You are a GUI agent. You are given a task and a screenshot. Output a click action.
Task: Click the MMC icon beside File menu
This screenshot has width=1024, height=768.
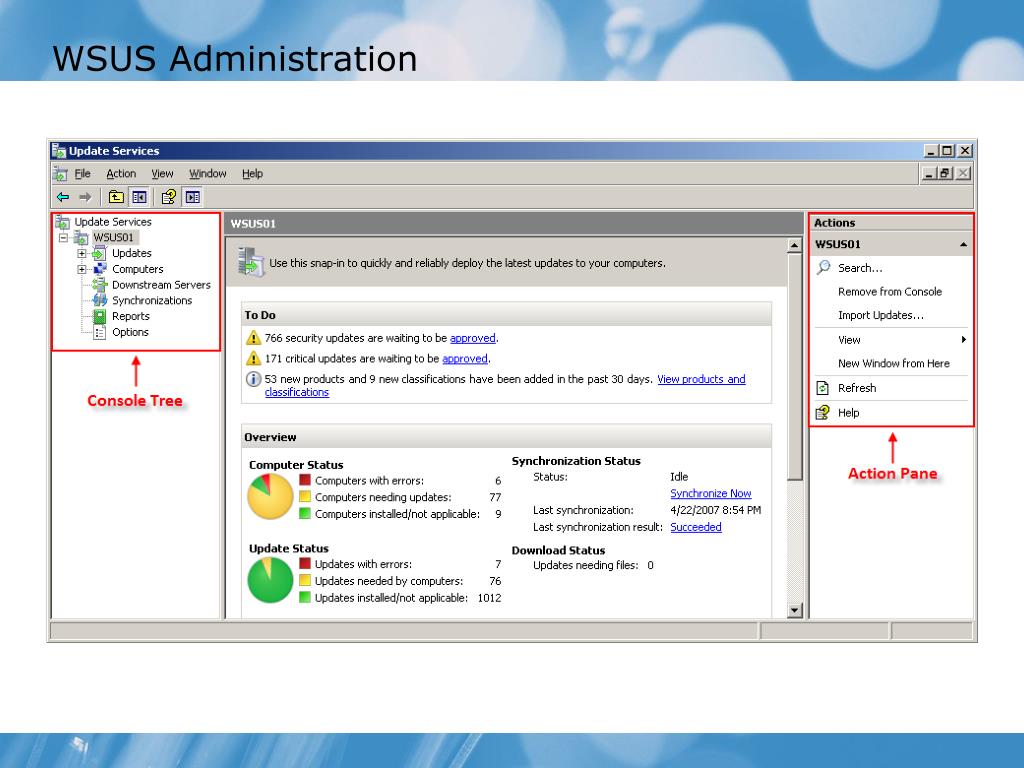(x=60, y=174)
